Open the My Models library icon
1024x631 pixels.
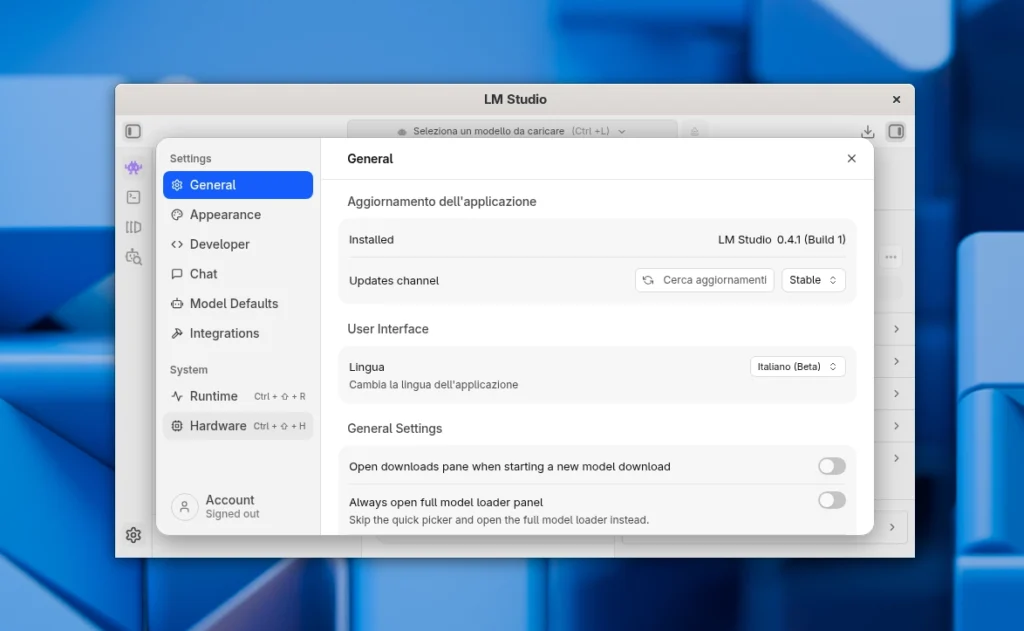tap(133, 227)
